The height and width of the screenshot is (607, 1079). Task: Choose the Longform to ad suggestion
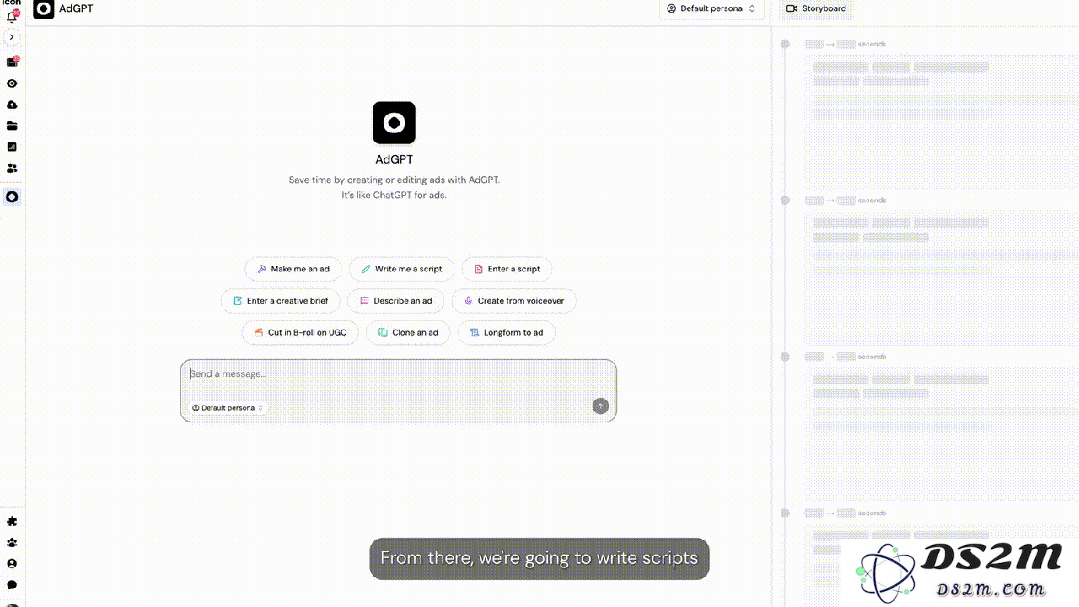click(506, 332)
